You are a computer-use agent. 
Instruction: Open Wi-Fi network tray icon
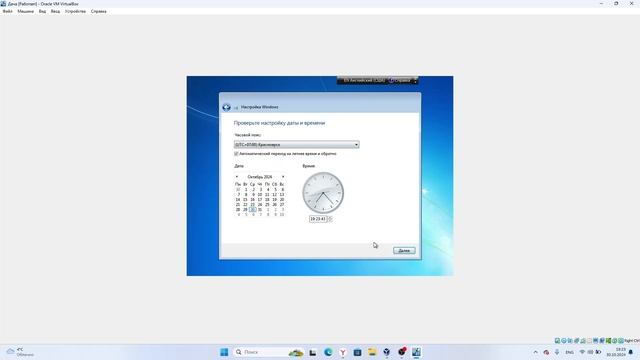pos(582,352)
